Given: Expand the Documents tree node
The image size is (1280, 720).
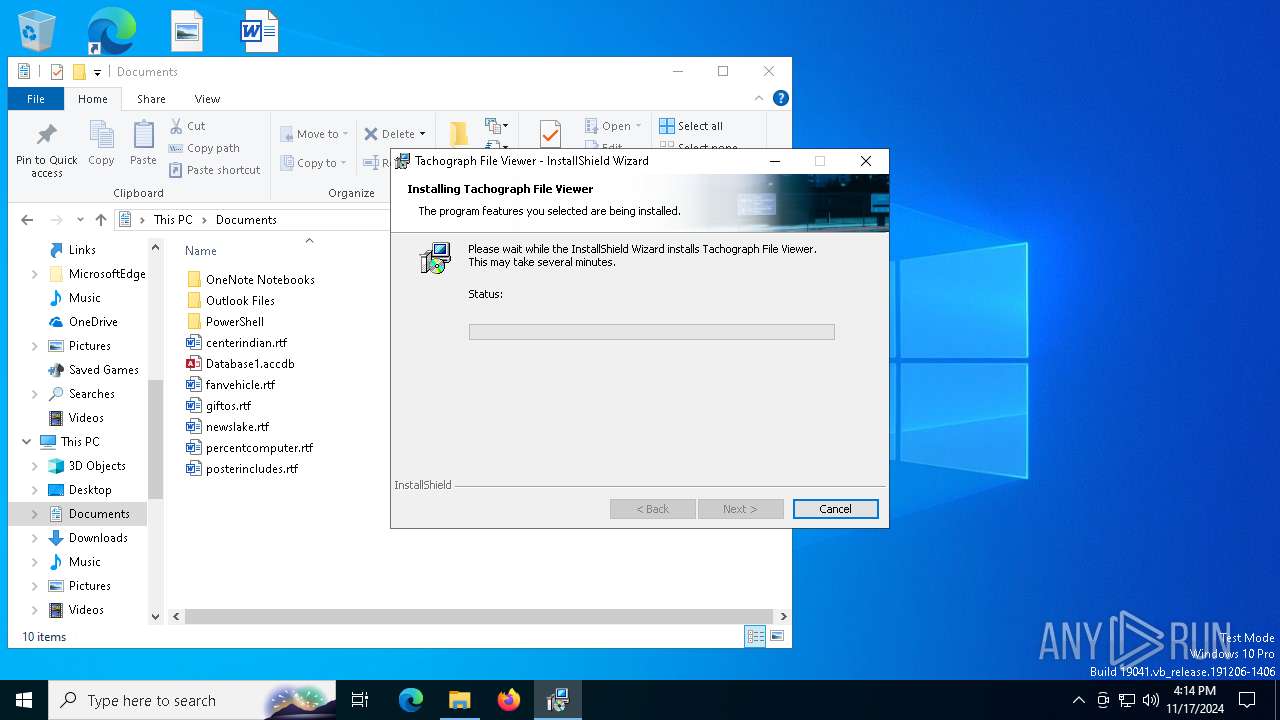Looking at the screenshot, I should tap(35, 514).
